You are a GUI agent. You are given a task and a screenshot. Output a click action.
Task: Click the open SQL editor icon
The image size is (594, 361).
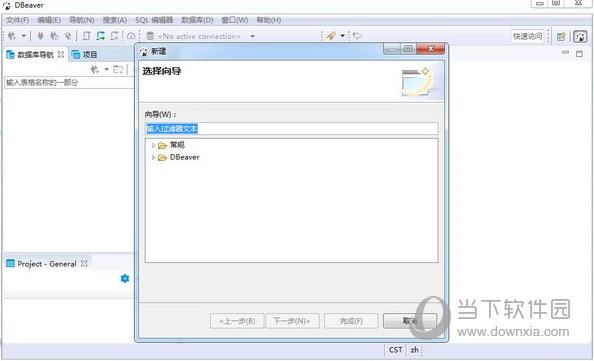click(86, 36)
